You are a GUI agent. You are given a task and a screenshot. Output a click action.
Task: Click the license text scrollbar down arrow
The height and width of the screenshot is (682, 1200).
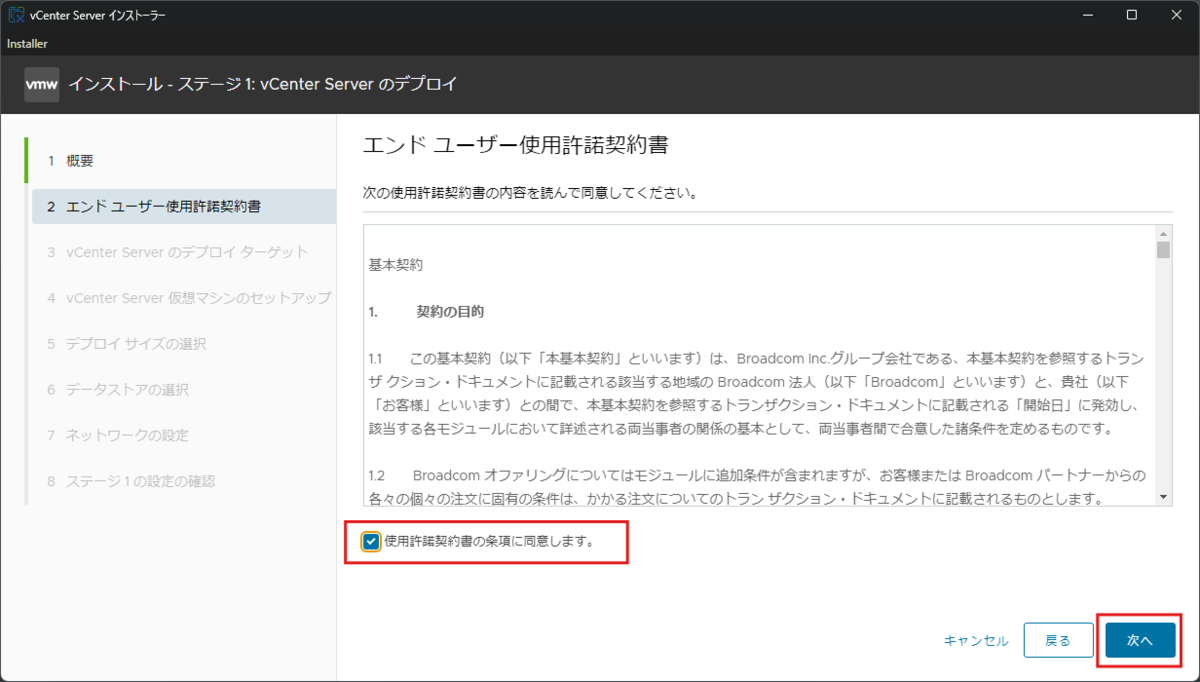pyautogui.click(x=1163, y=497)
